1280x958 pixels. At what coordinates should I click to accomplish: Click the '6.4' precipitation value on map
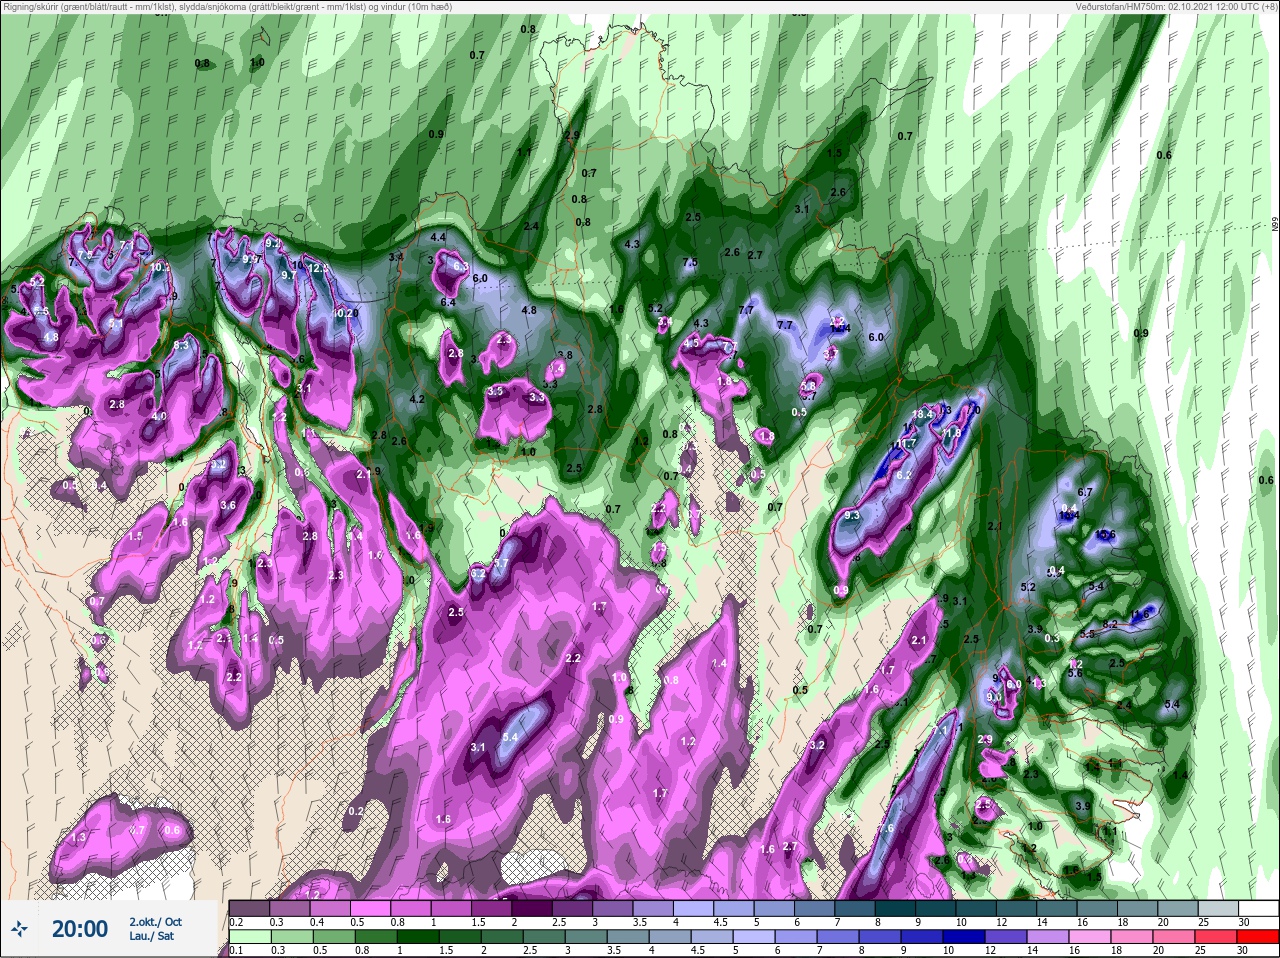448,302
